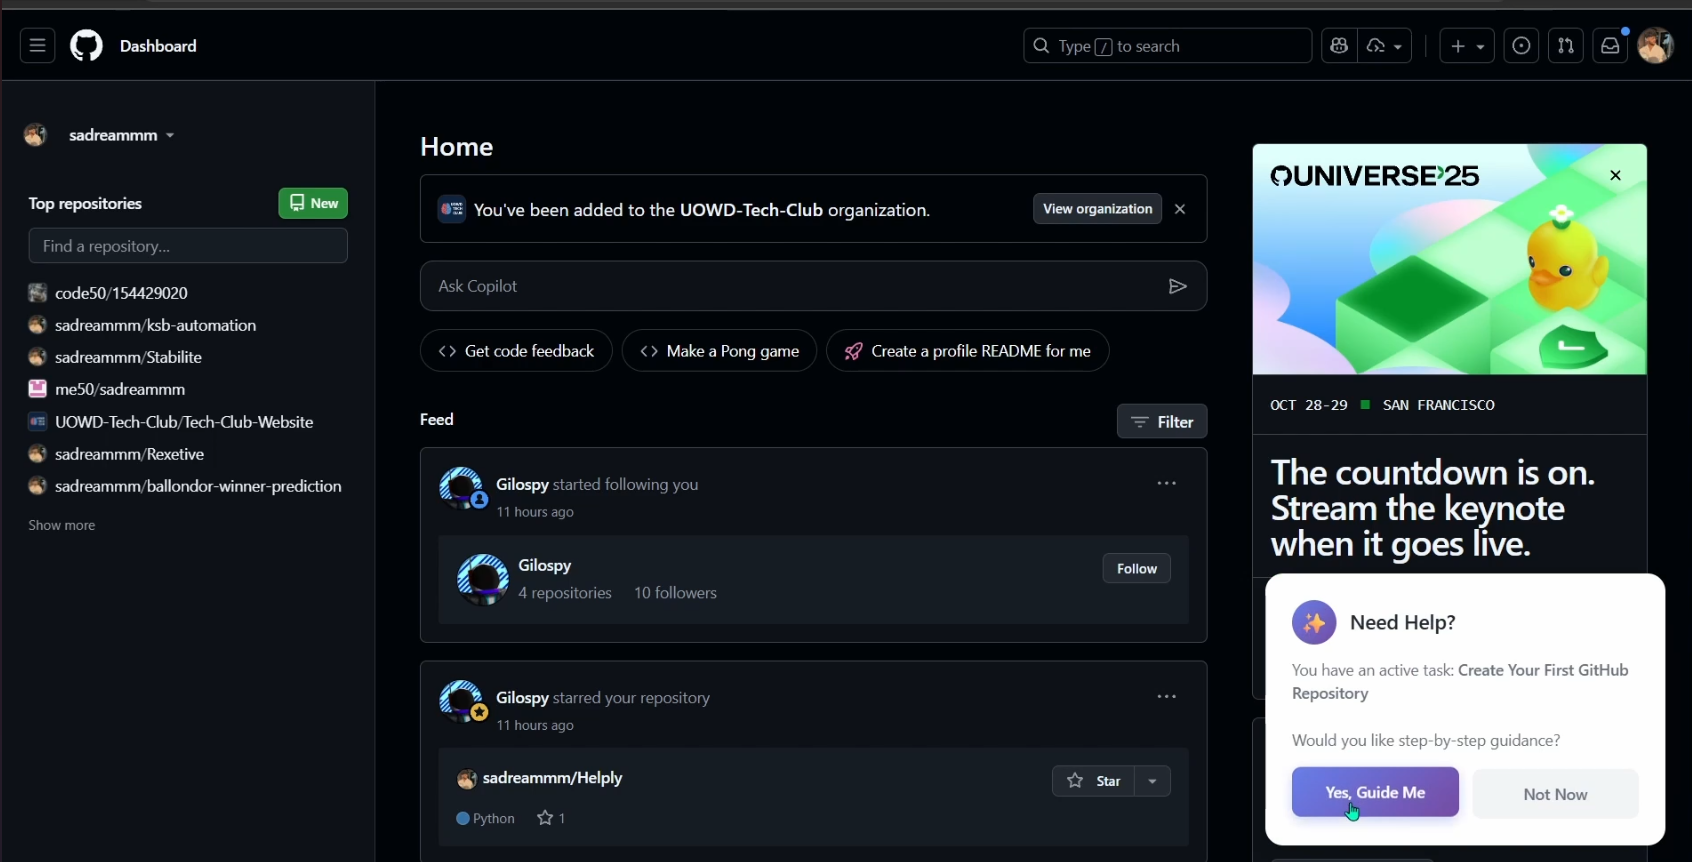1692x862 pixels.
Task: Click the GitHub Octocat logo
Action: click(87, 46)
